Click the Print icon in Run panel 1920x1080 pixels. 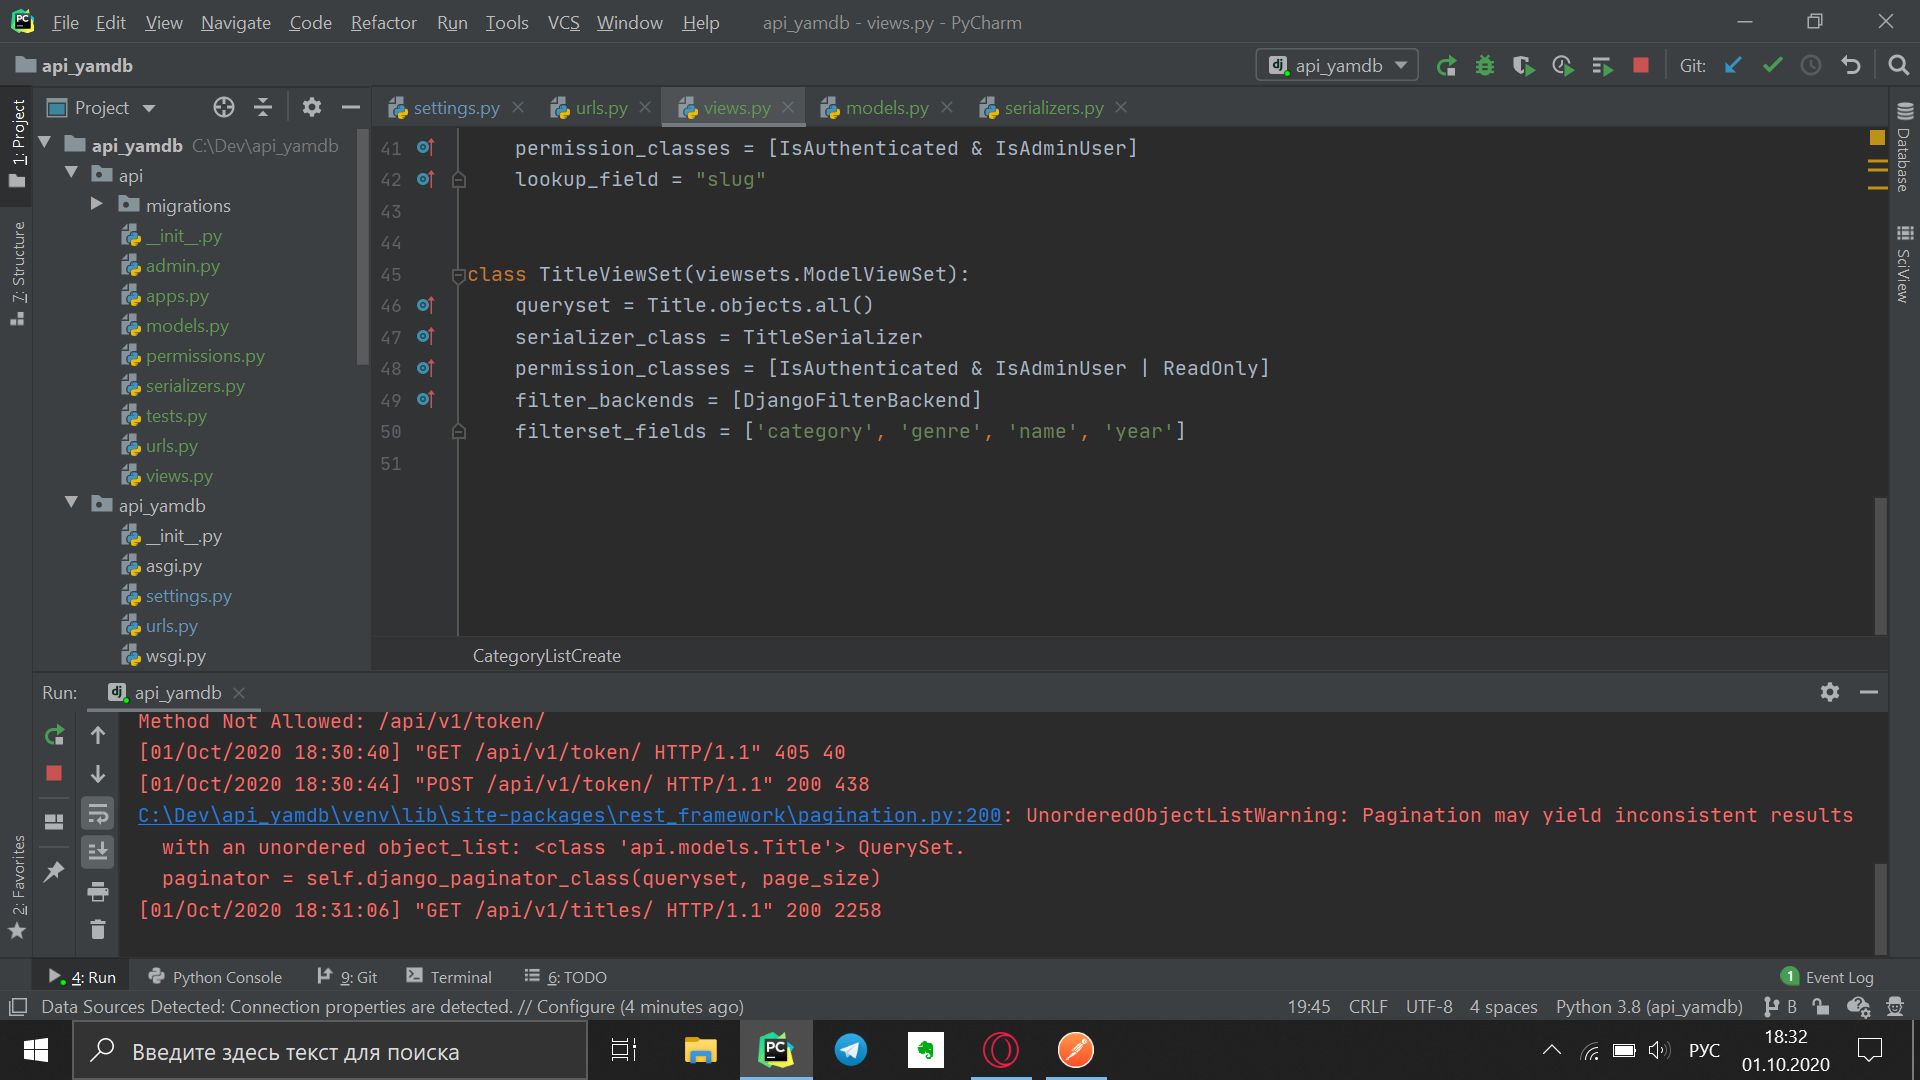point(98,891)
